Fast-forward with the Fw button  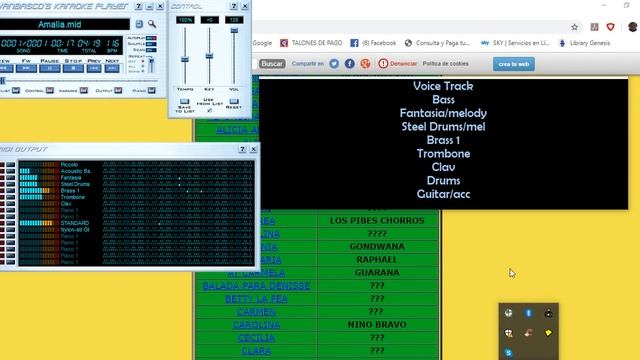pyautogui.click(x=26, y=68)
